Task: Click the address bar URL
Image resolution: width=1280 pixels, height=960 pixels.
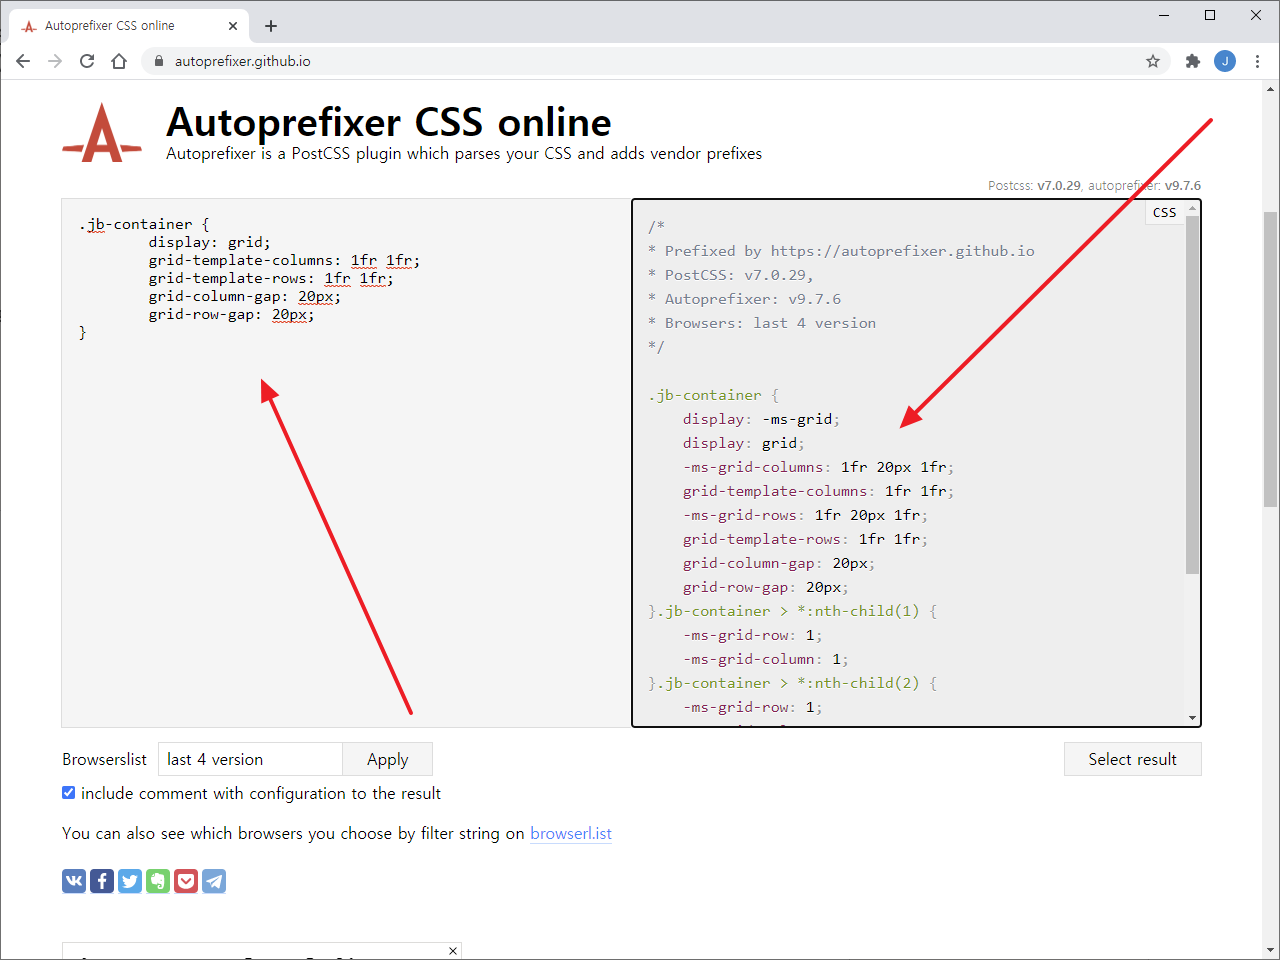Action: (x=242, y=61)
